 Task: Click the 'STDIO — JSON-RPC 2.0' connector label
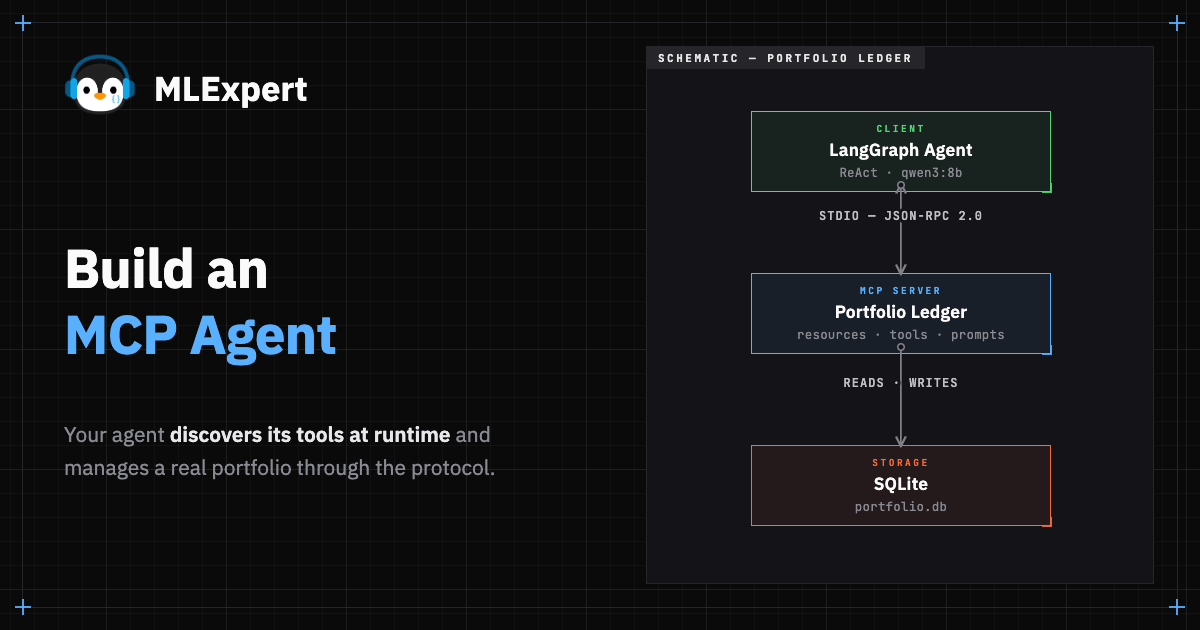coord(901,216)
